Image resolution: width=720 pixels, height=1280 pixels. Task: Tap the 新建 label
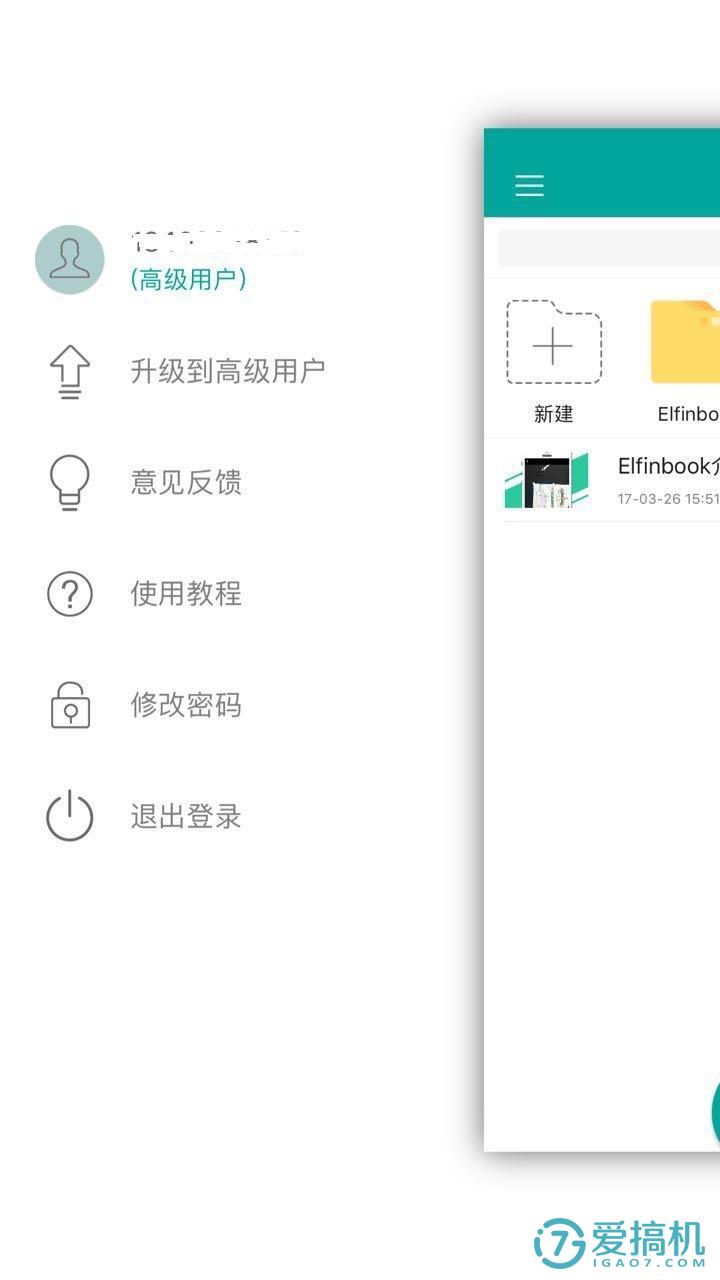(x=553, y=414)
